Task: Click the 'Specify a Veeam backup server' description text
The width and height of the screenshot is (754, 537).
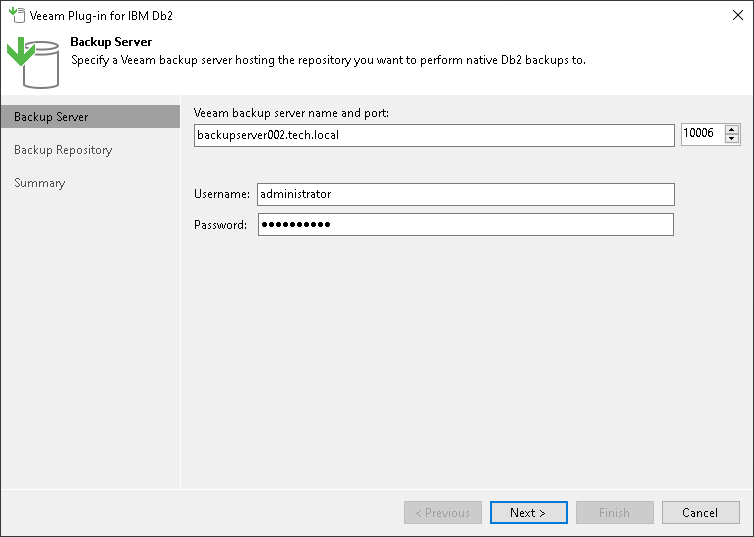Action: click(x=328, y=60)
